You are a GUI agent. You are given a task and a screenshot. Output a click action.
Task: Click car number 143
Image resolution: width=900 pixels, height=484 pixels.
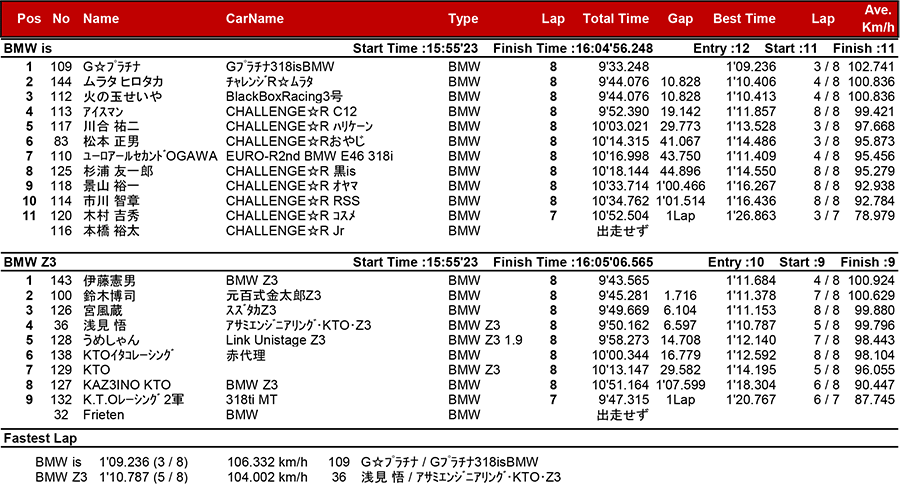click(x=61, y=281)
